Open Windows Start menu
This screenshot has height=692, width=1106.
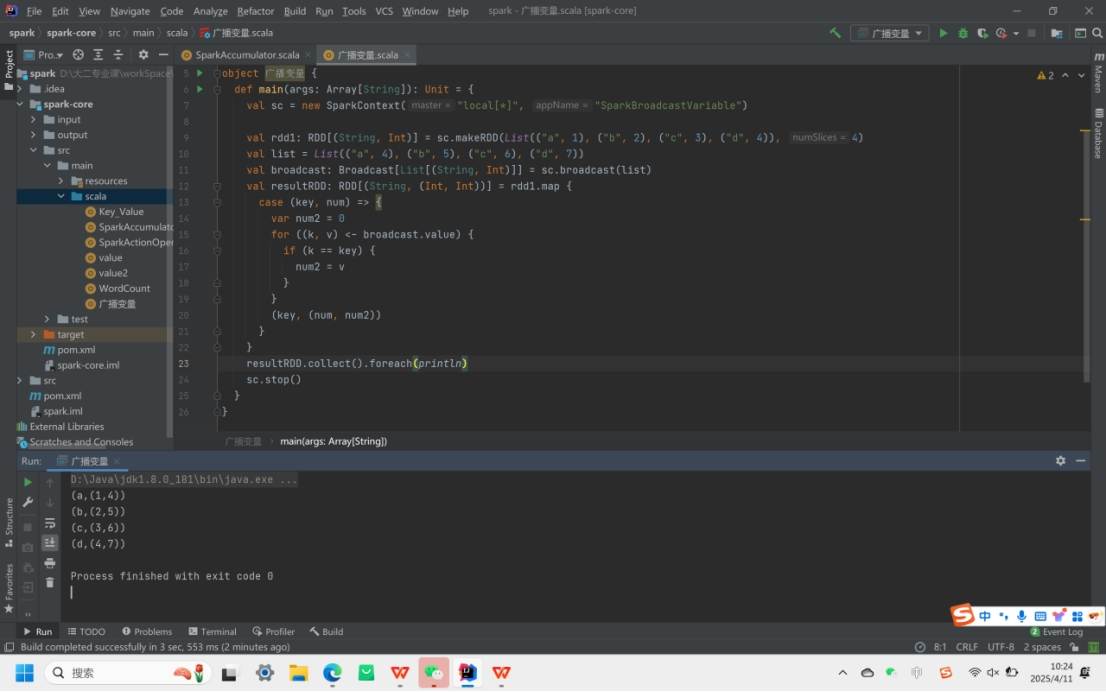pyautogui.click(x=25, y=673)
